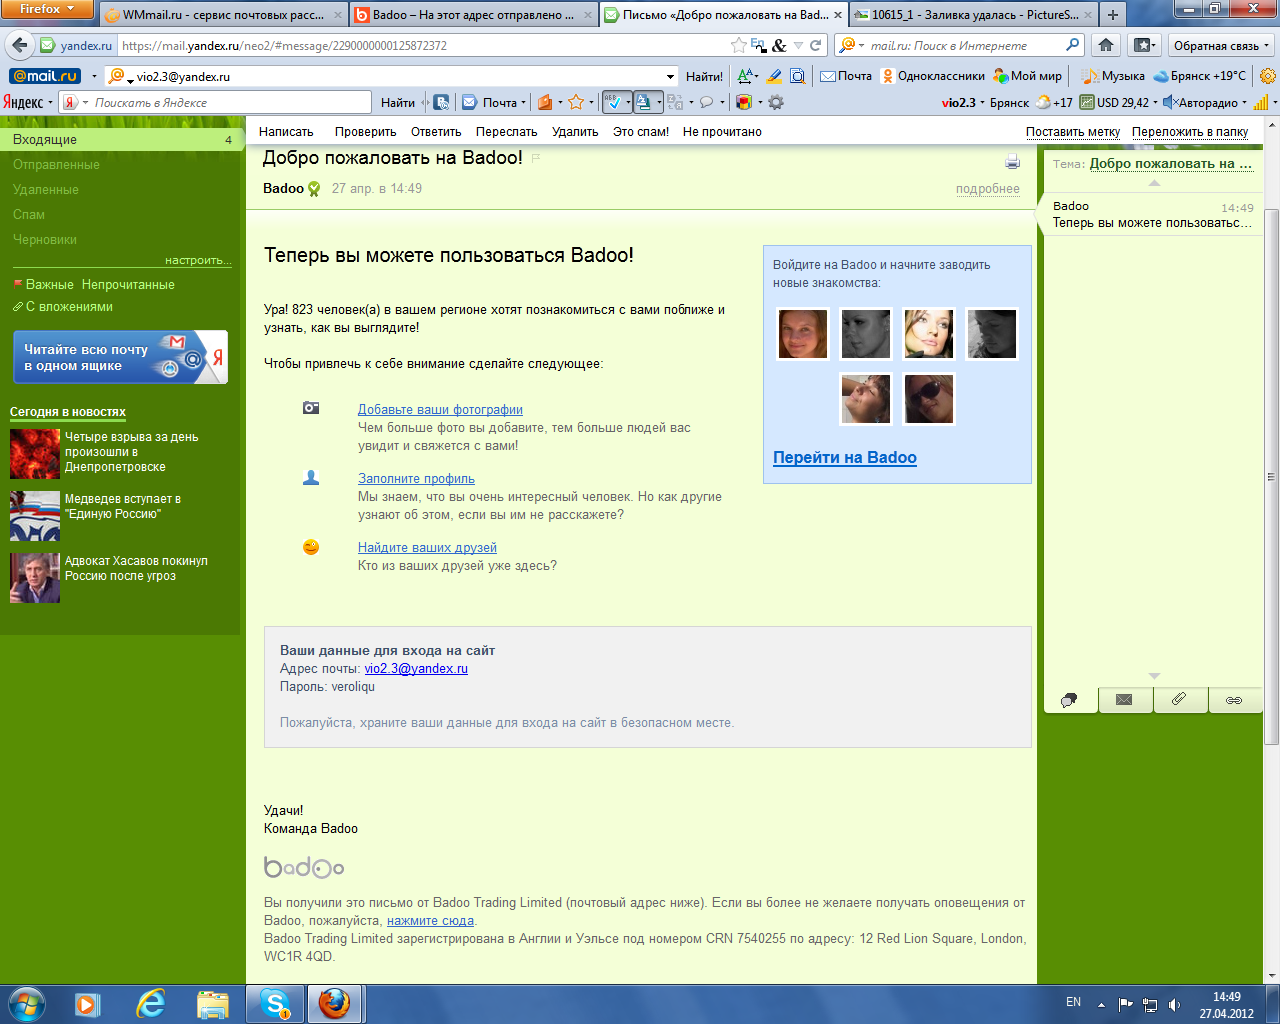Click the Музыка toolbar button

[x=1114, y=76]
